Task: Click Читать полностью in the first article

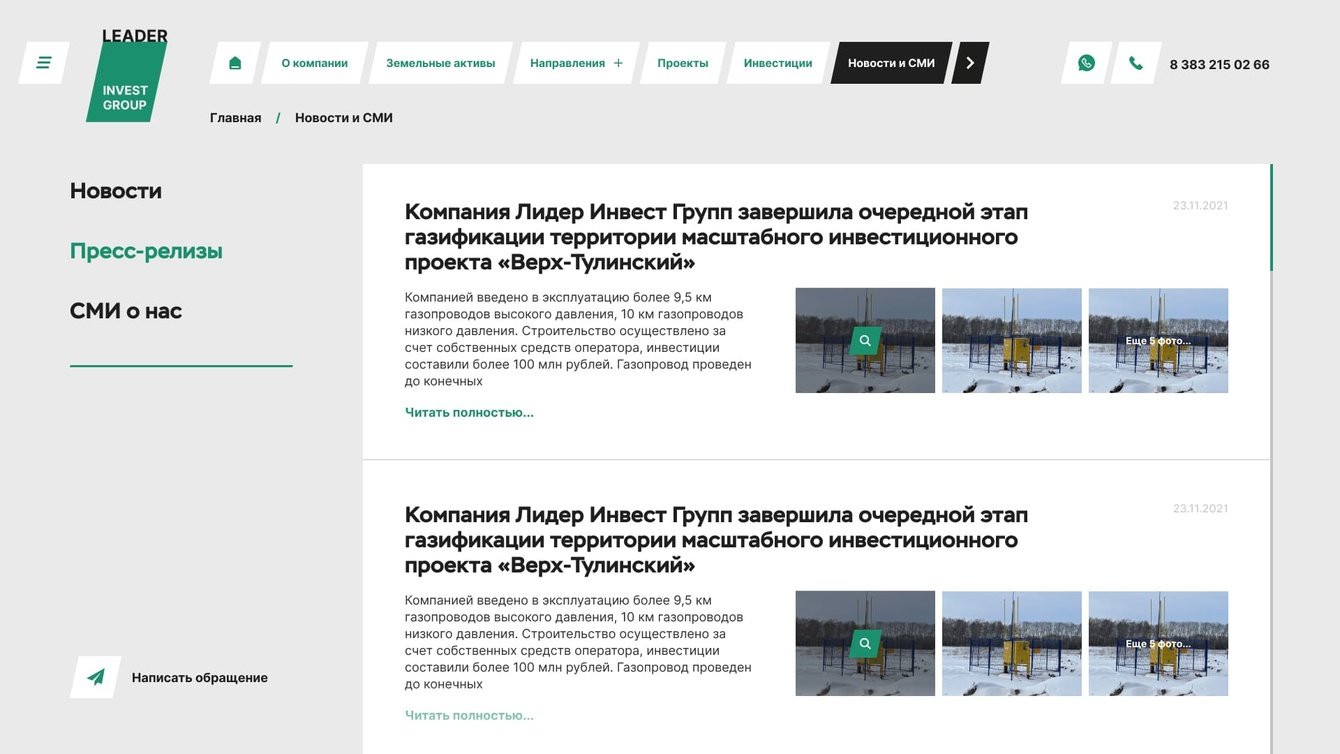Action: click(x=469, y=412)
